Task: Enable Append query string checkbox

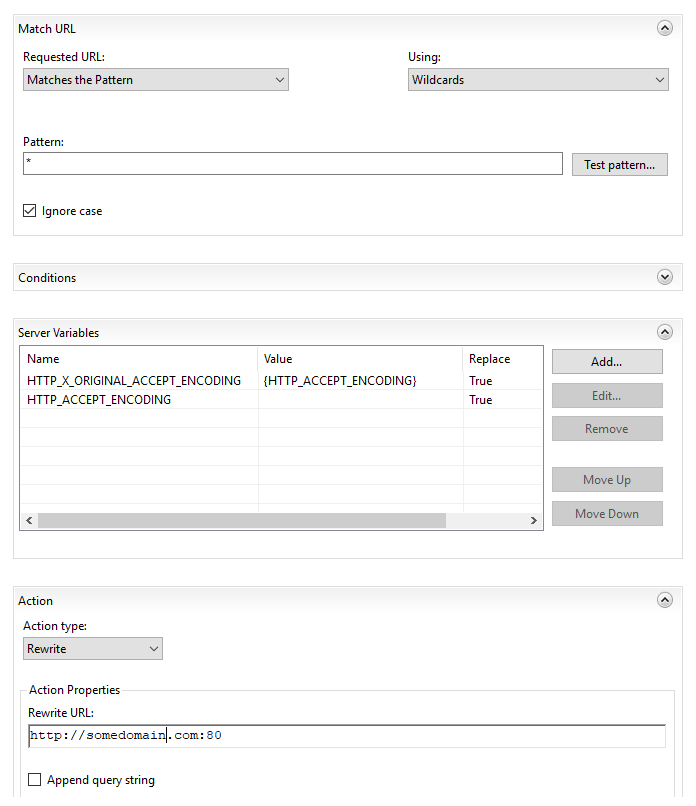Action: tap(34, 780)
